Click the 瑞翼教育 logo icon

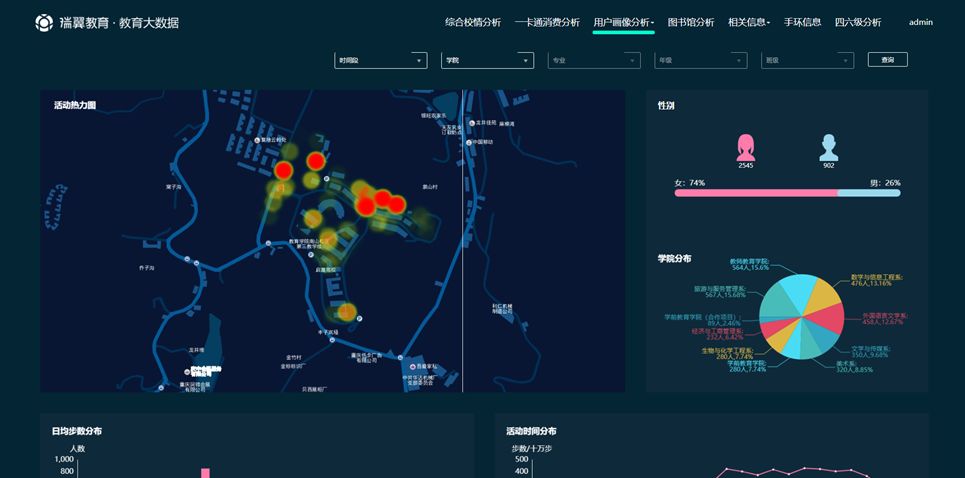coord(44,23)
